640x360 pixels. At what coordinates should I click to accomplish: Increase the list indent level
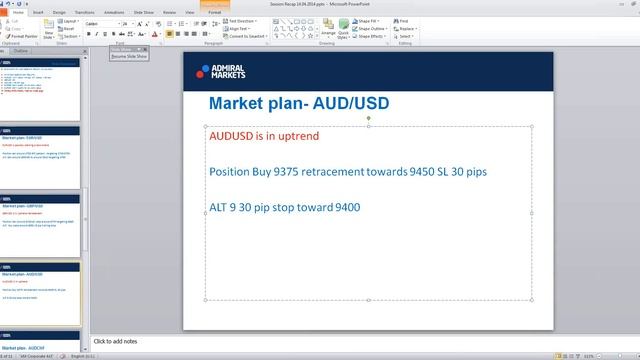[204, 24]
